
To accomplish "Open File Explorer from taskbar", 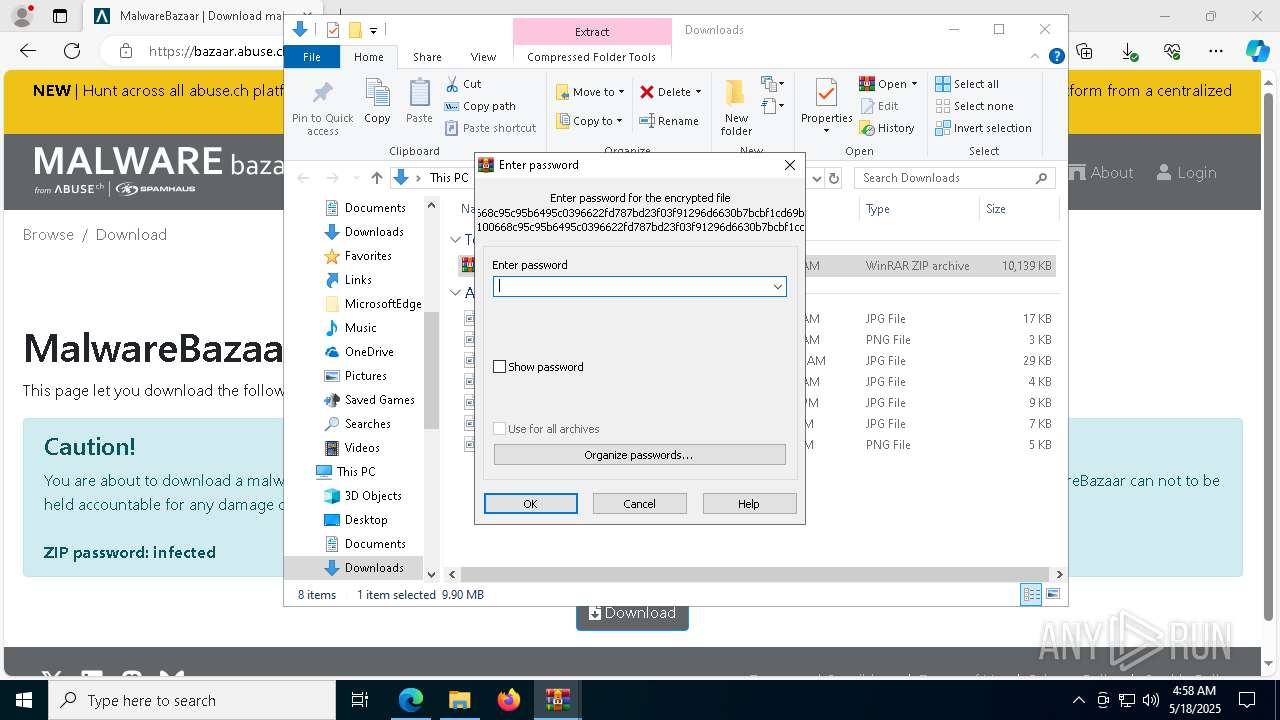I will tap(460, 700).
